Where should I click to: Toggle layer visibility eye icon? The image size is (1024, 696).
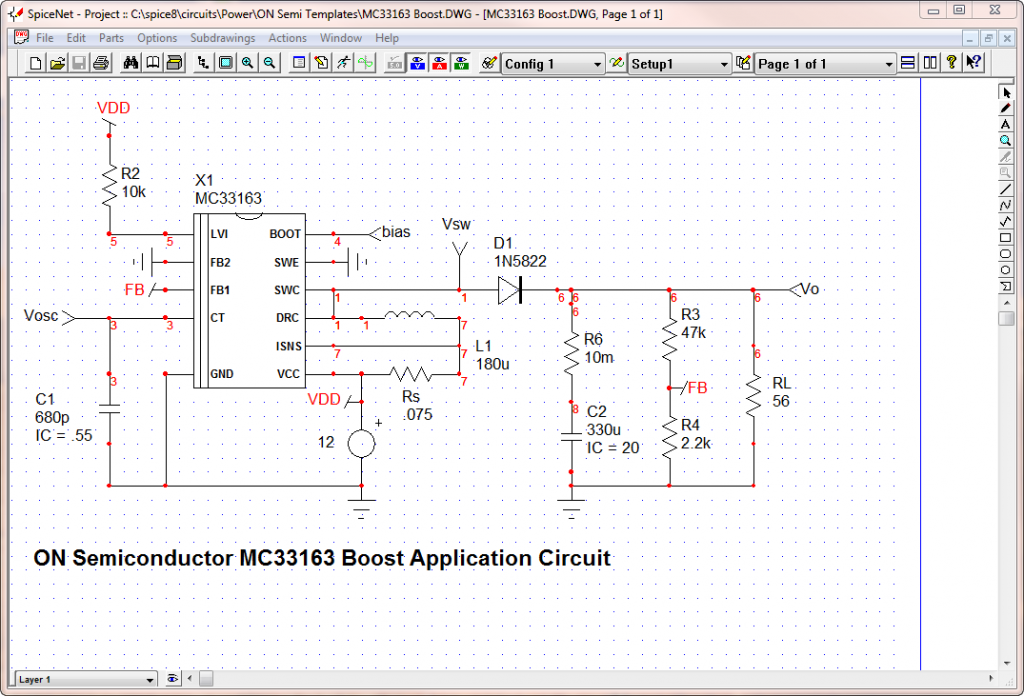[173, 679]
